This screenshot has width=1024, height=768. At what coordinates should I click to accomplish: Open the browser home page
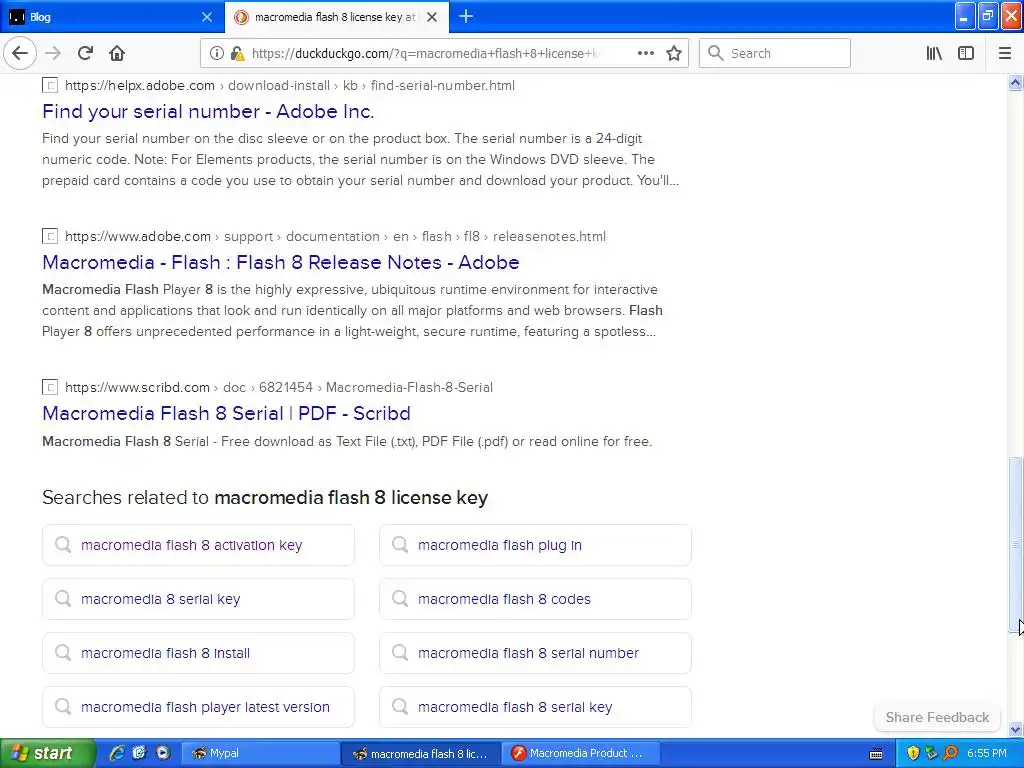point(117,54)
